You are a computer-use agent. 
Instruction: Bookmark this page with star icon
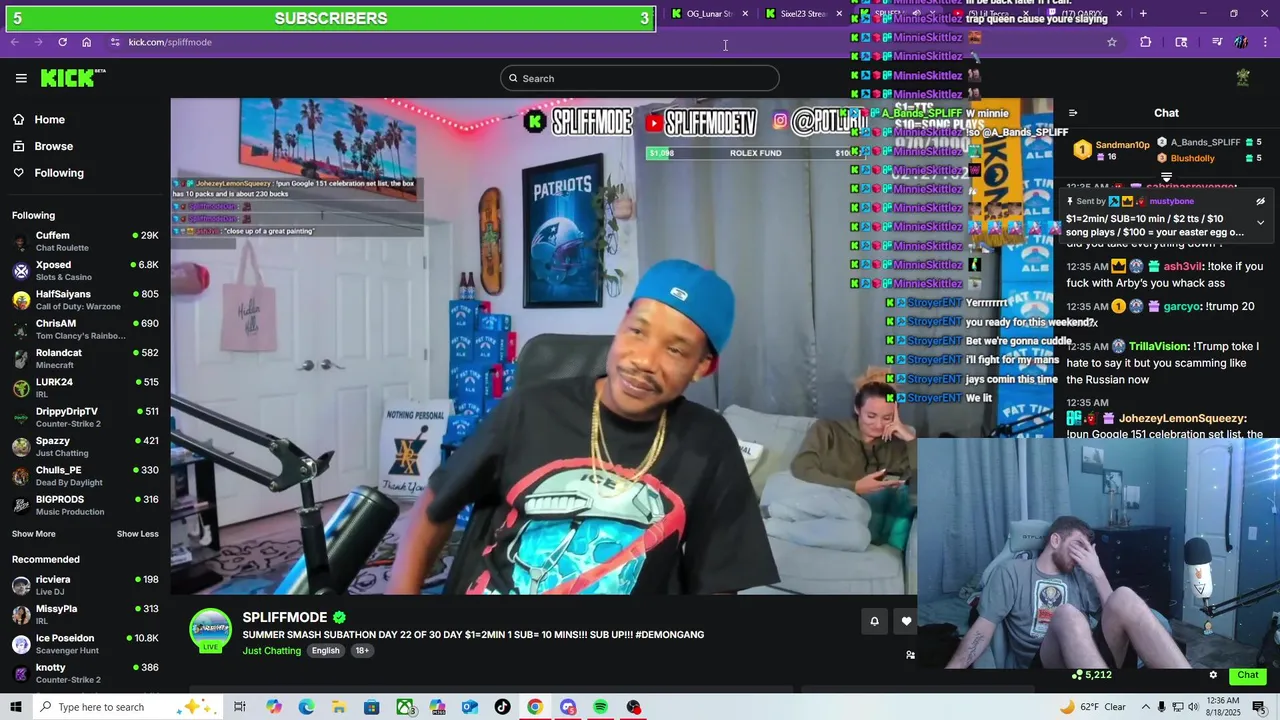[x=1111, y=42]
